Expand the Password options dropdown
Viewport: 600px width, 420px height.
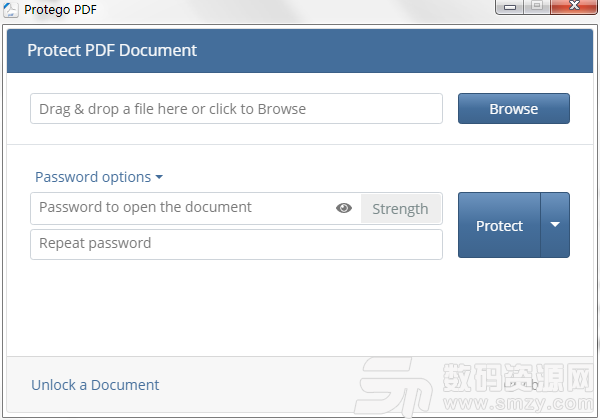click(99, 177)
